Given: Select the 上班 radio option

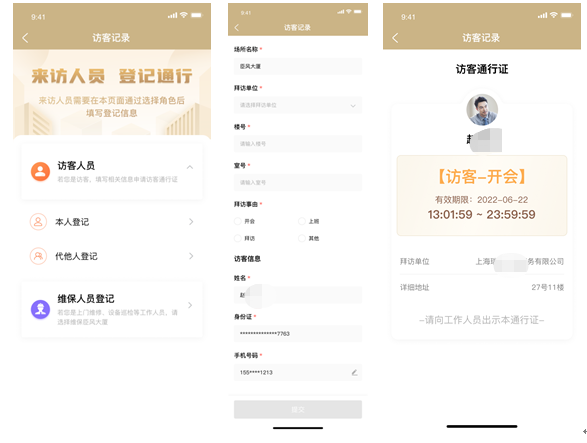Looking at the screenshot, I should tap(302, 221).
